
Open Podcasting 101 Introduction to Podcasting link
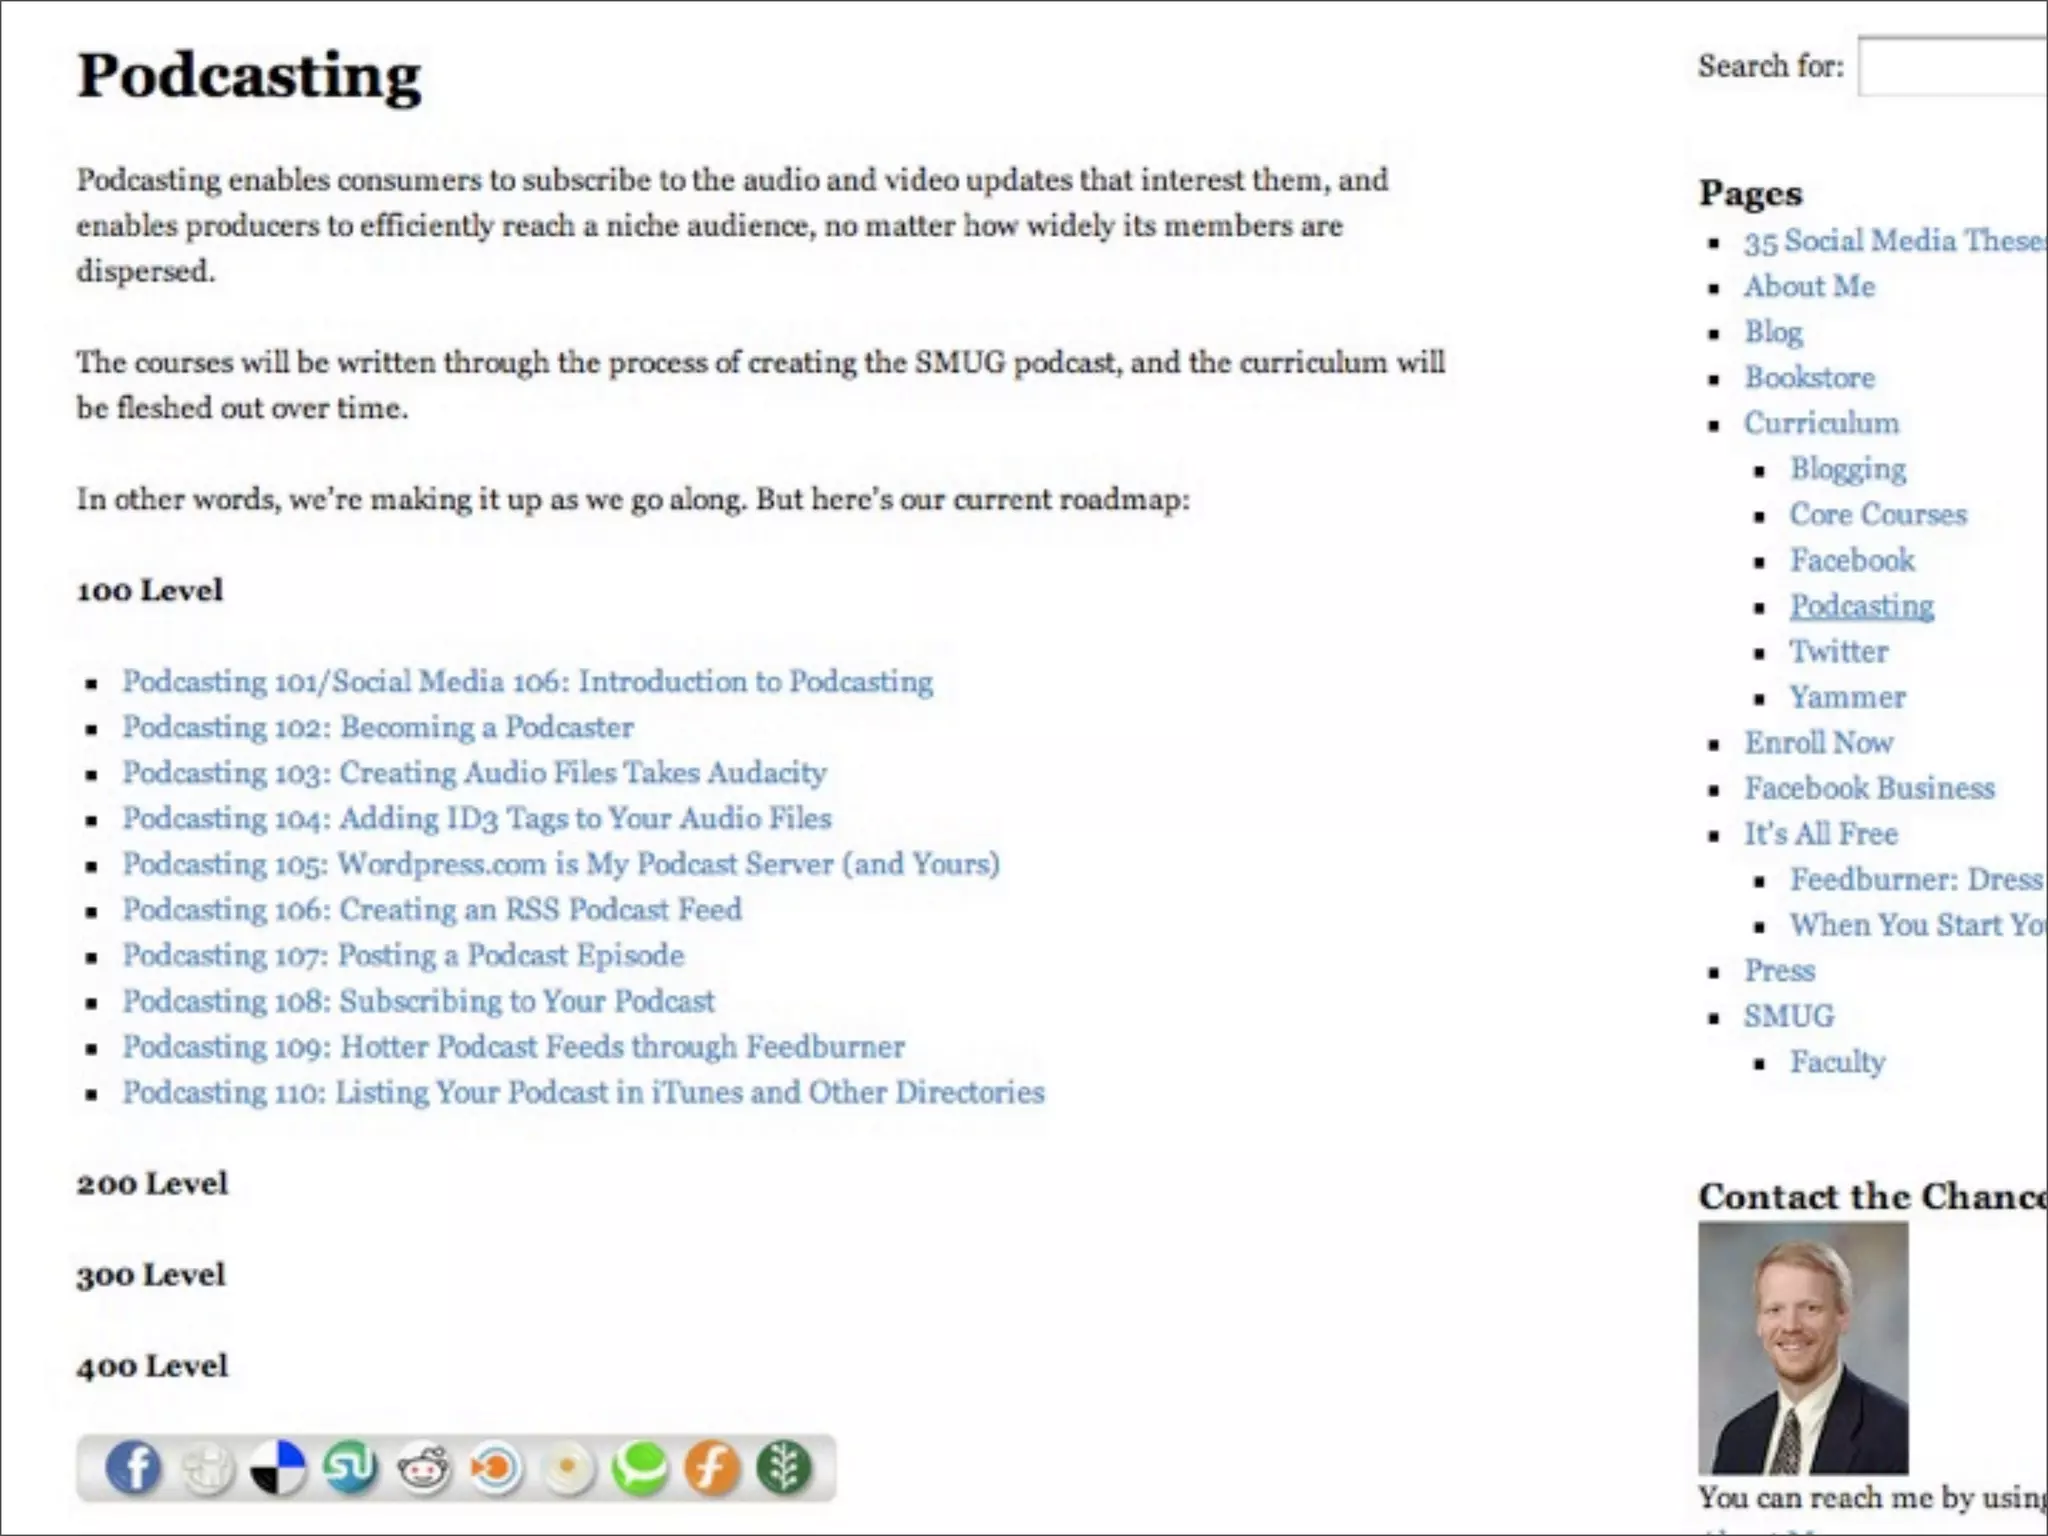point(527,681)
